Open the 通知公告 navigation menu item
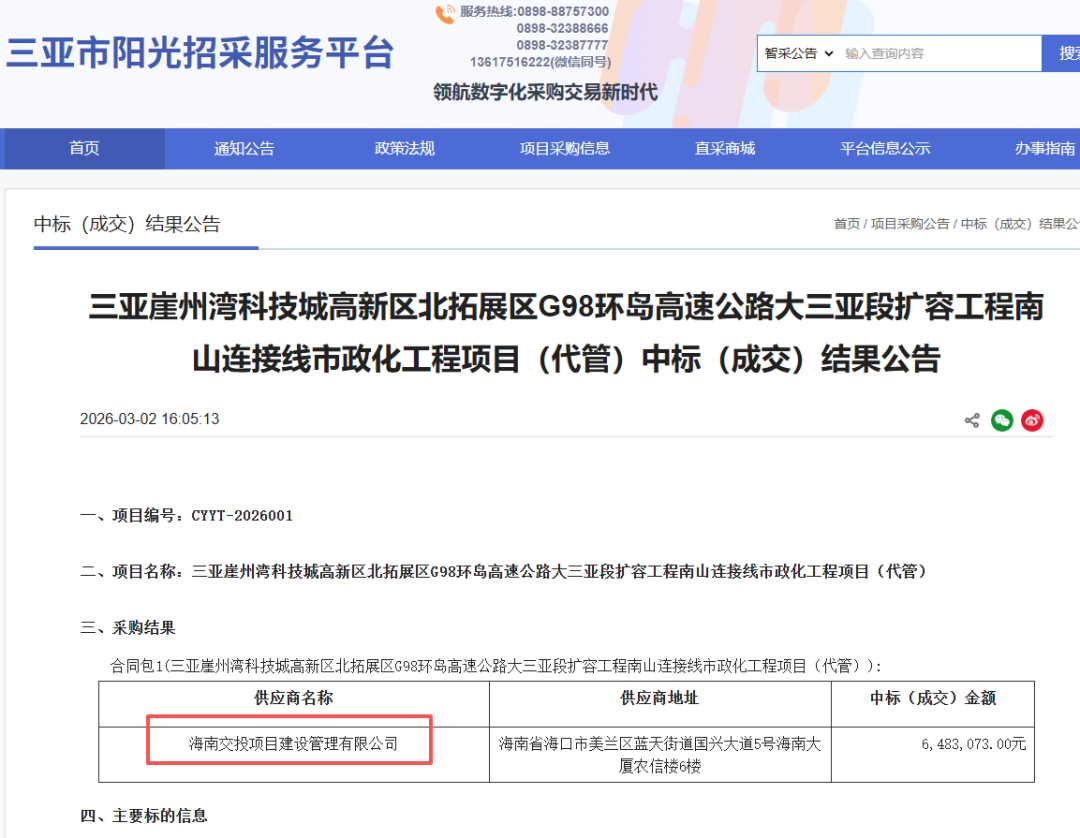The image size is (1080, 838). coord(244,148)
